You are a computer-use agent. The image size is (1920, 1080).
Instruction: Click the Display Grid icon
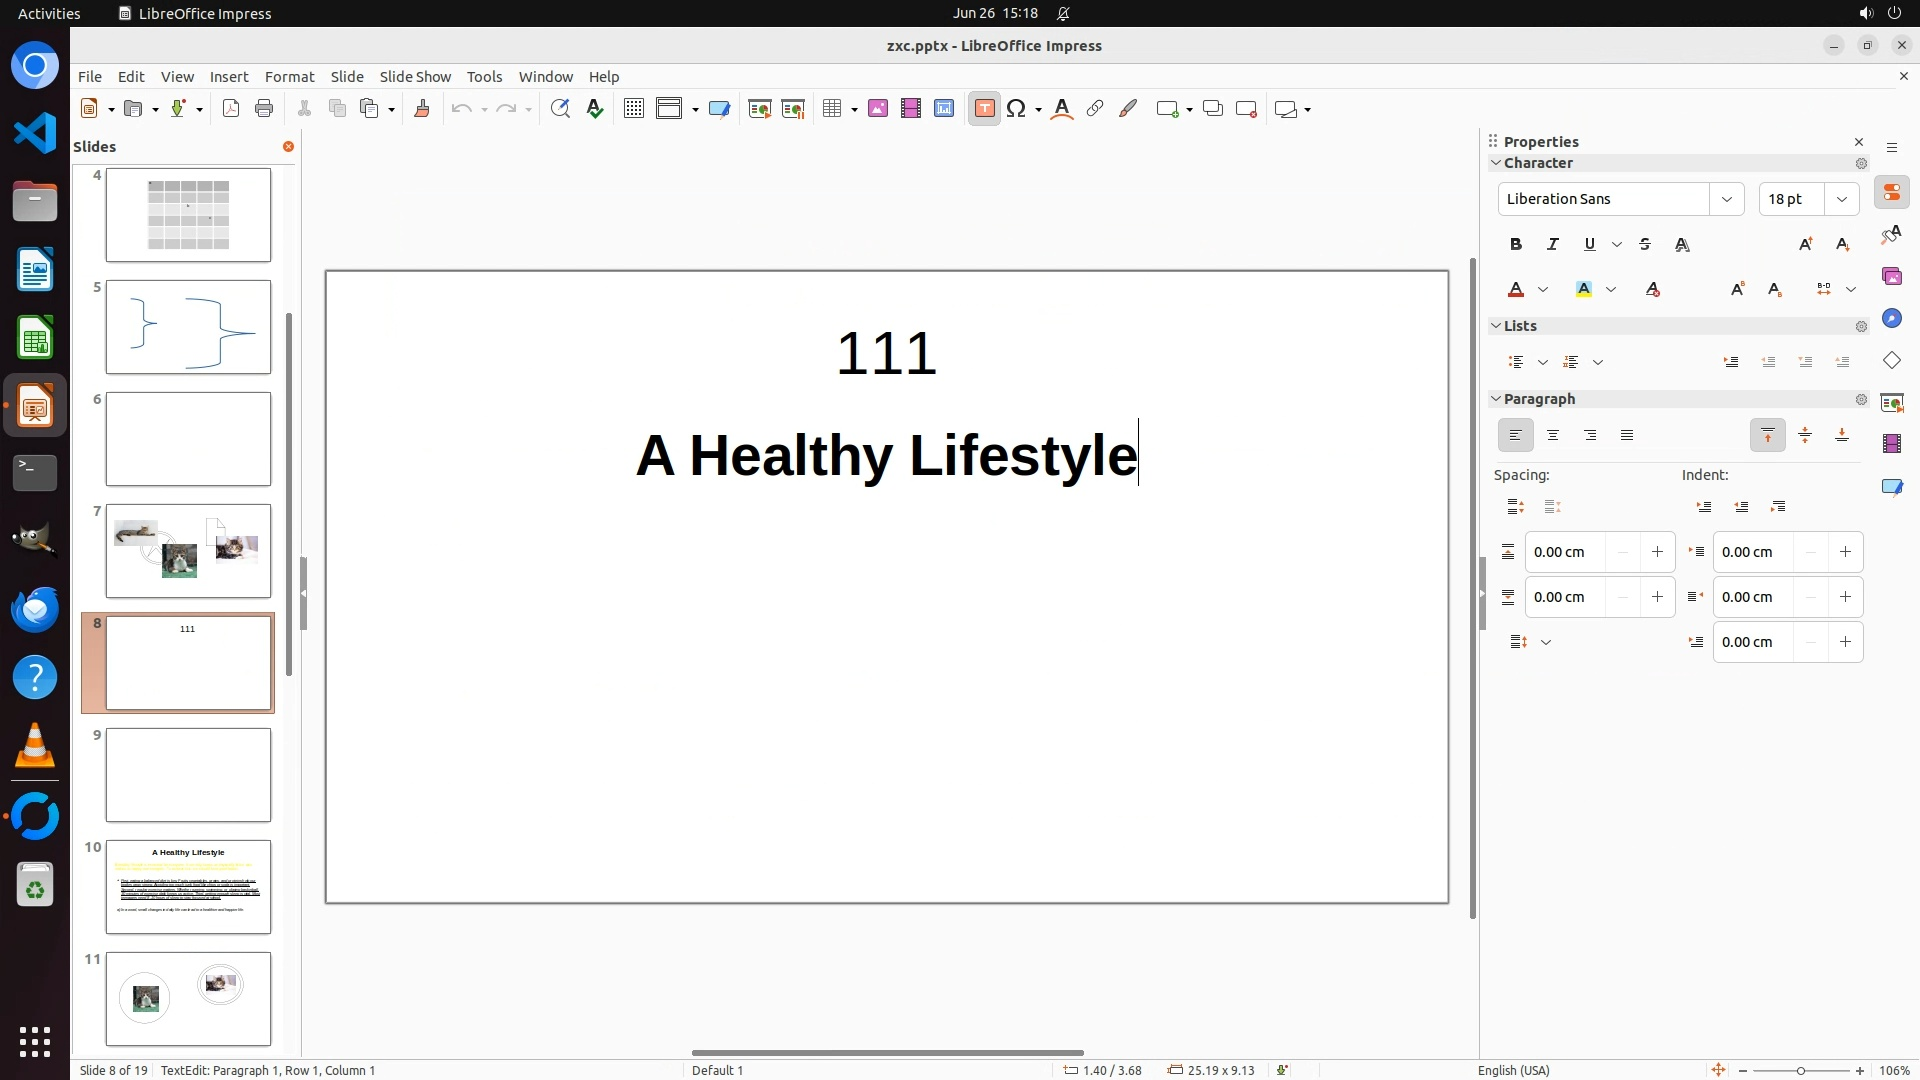pos(633,109)
